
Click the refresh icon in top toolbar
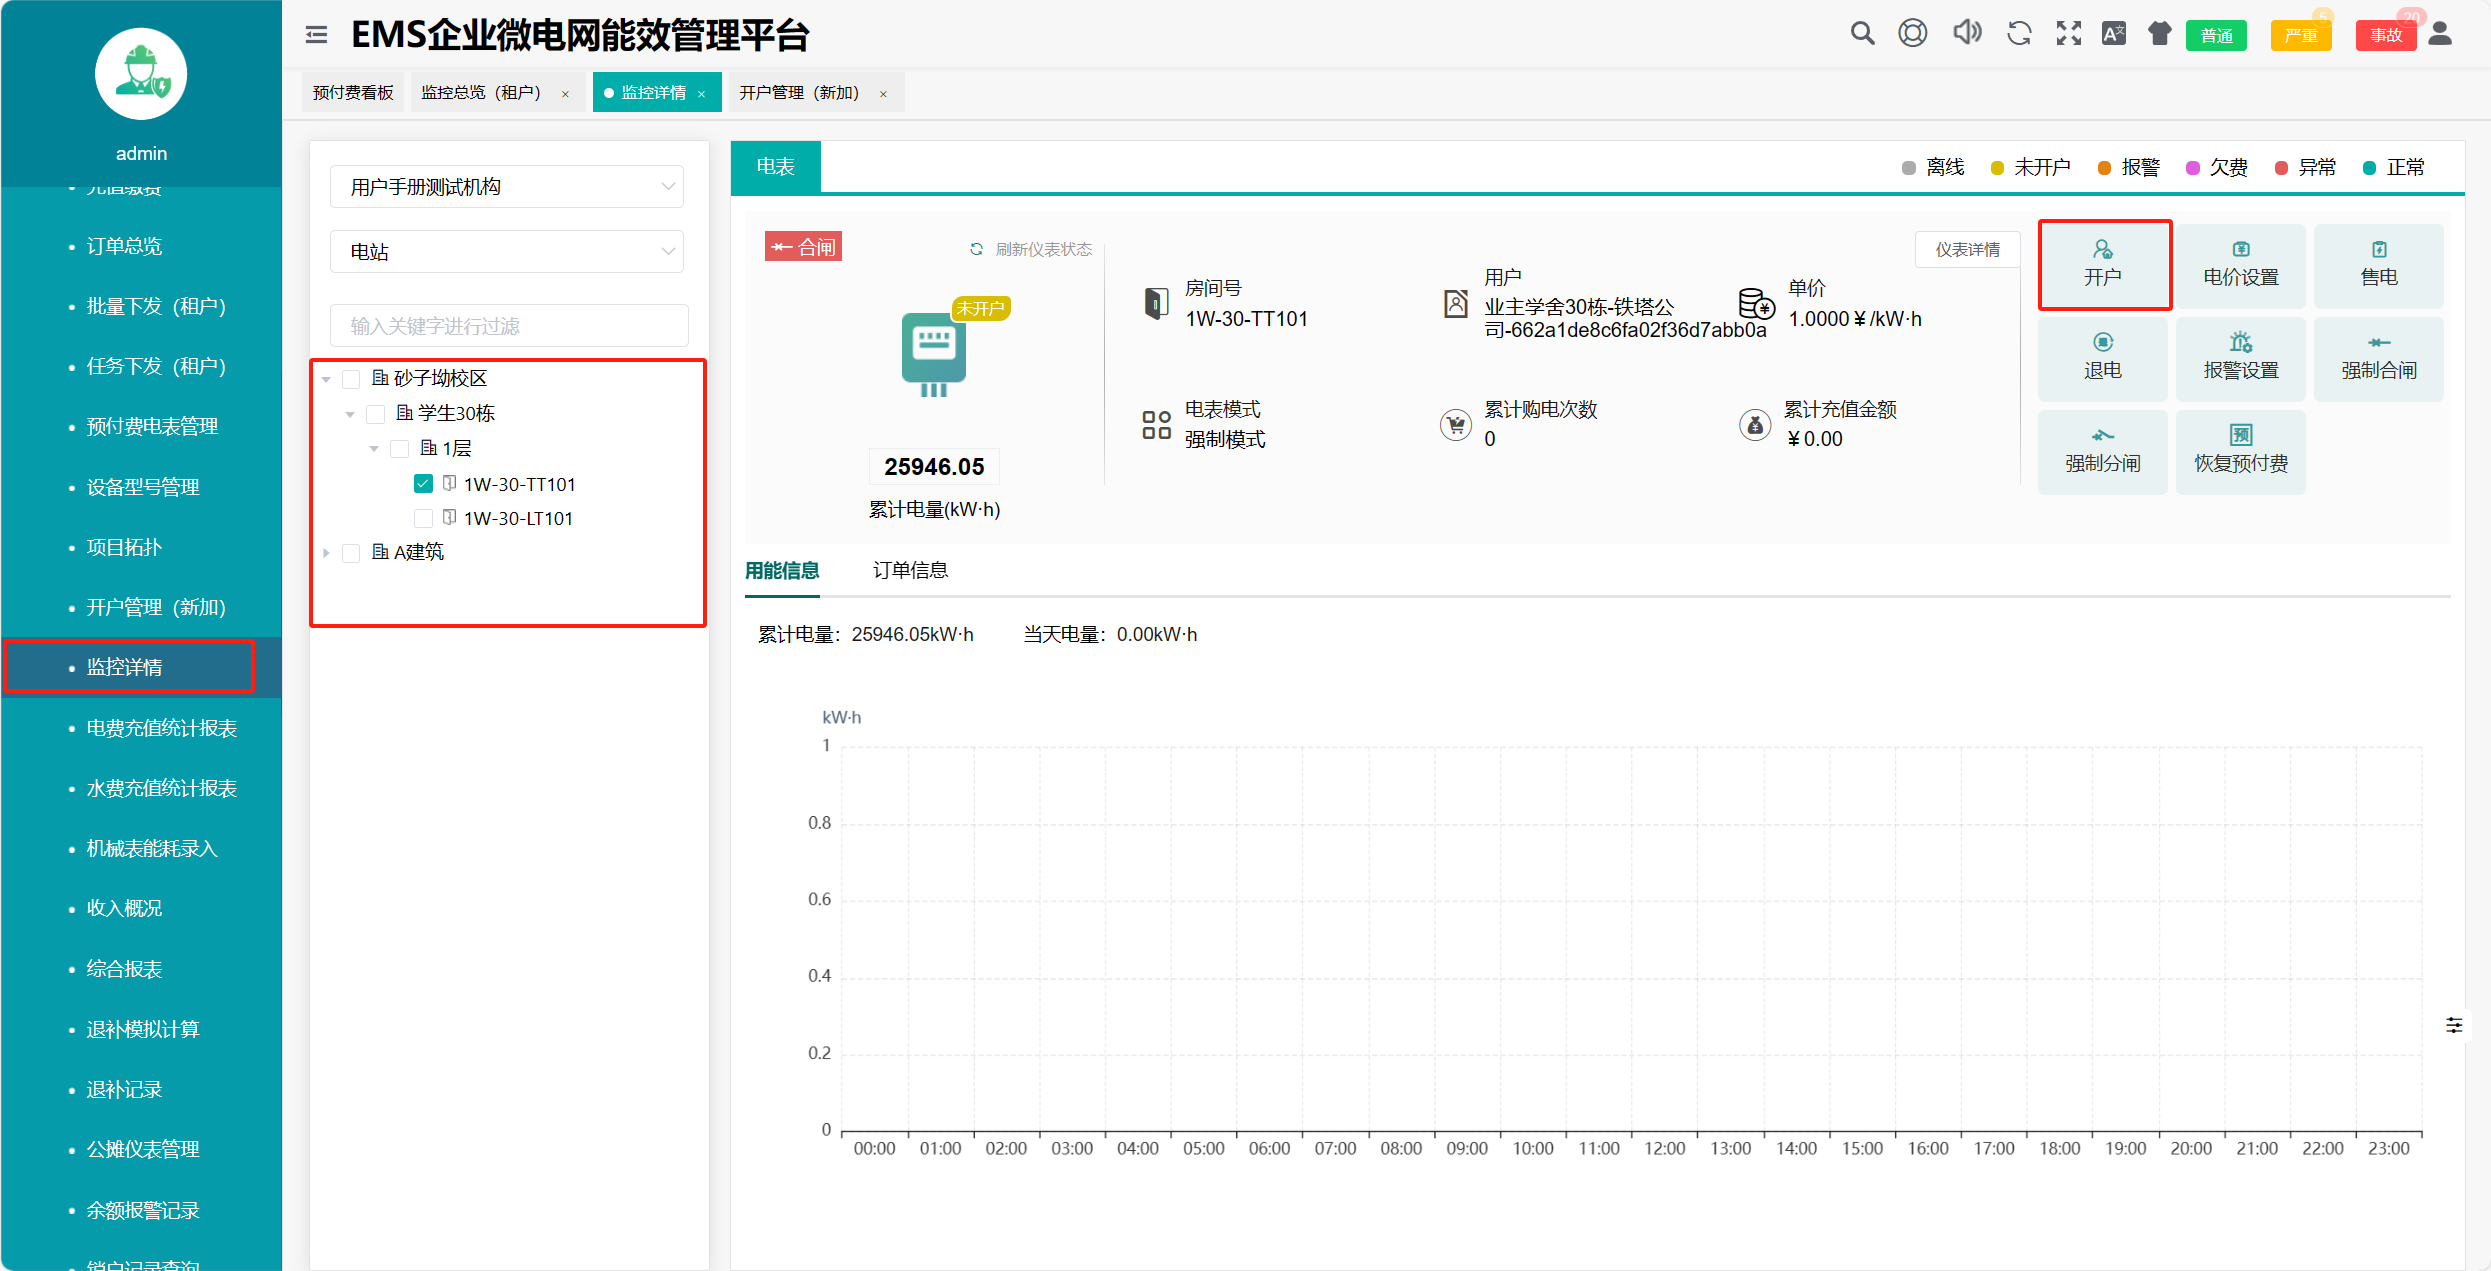click(2018, 34)
